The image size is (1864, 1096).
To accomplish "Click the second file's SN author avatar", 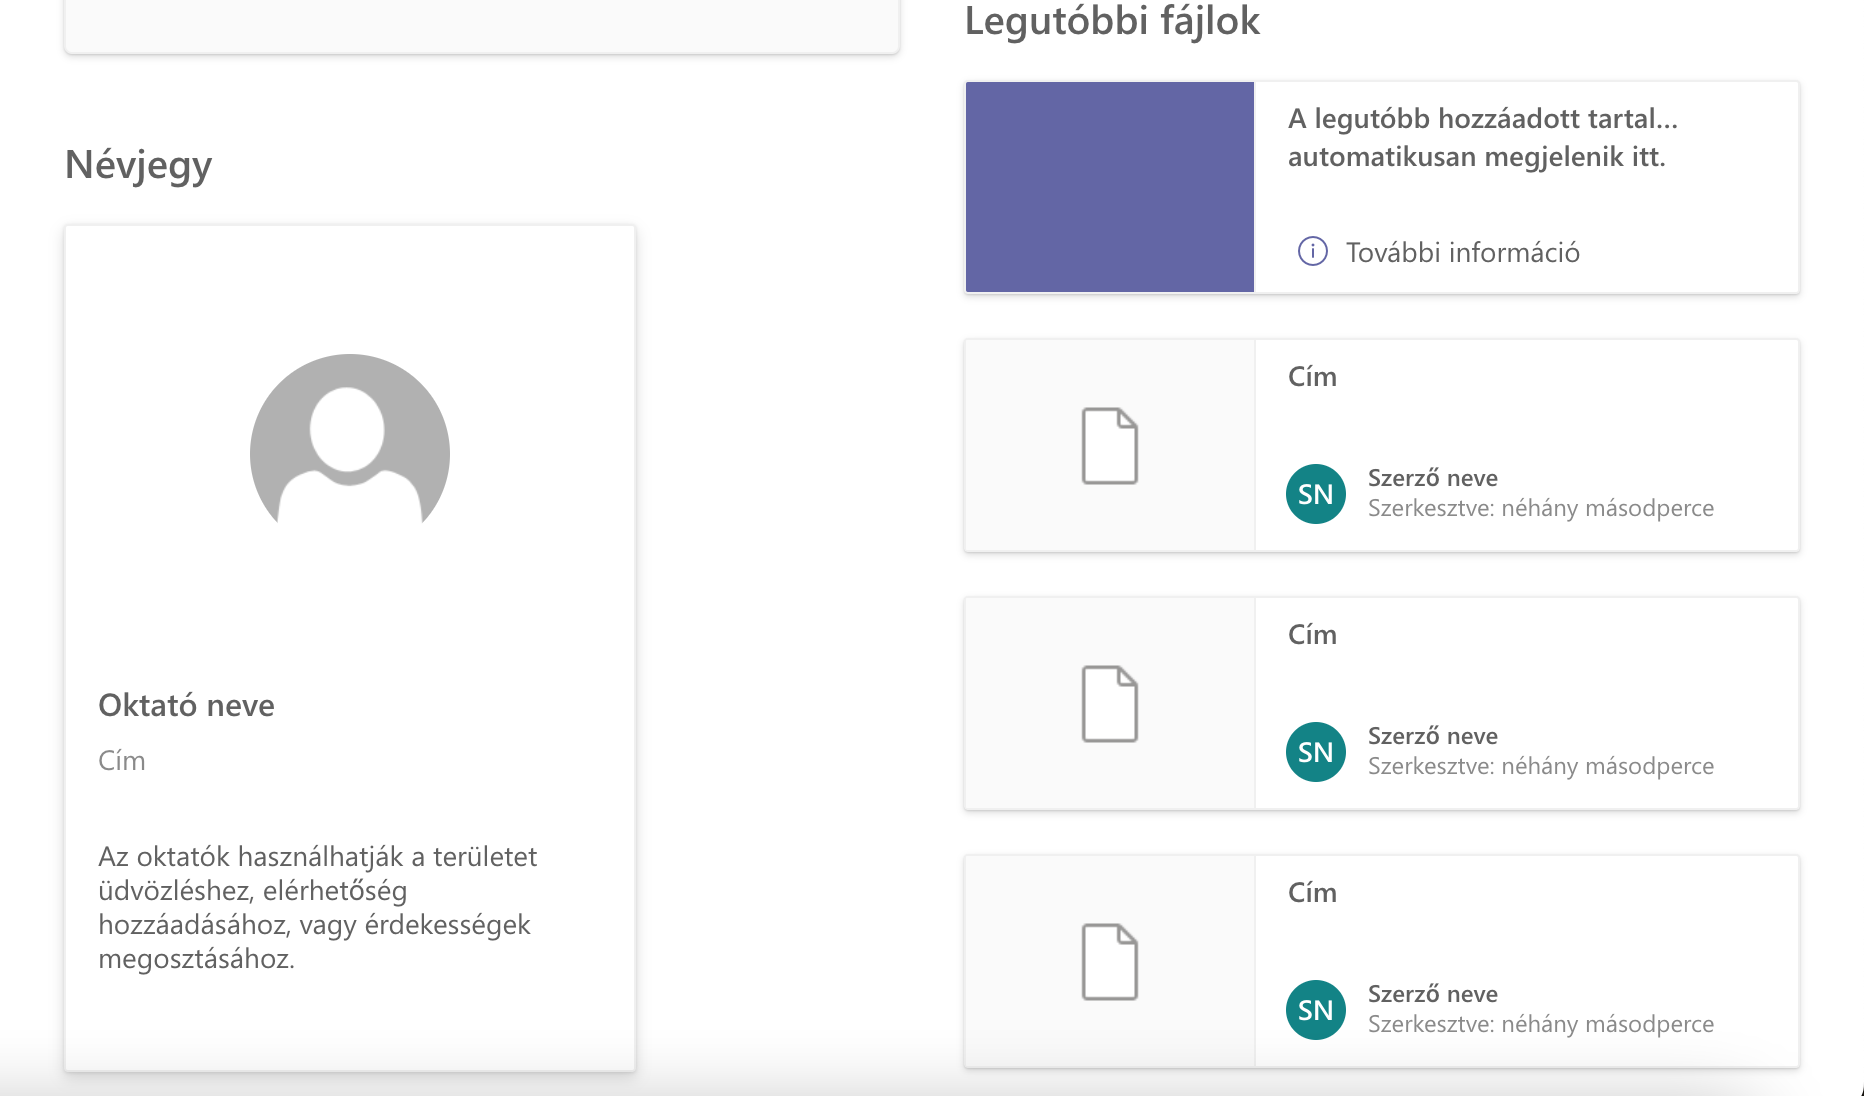I will 1316,752.
